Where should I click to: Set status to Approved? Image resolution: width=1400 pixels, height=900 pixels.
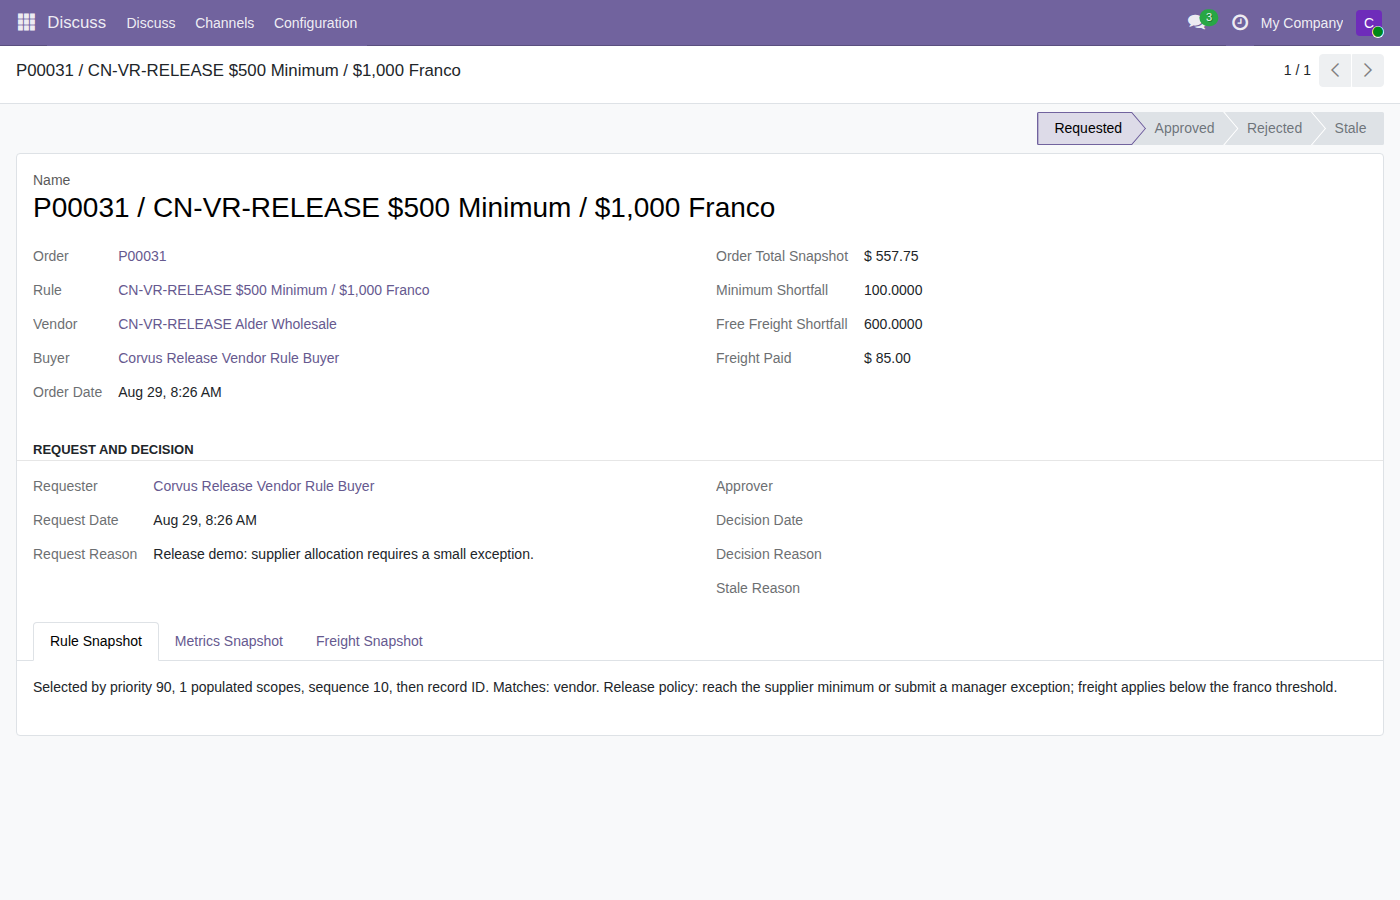pos(1184,128)
